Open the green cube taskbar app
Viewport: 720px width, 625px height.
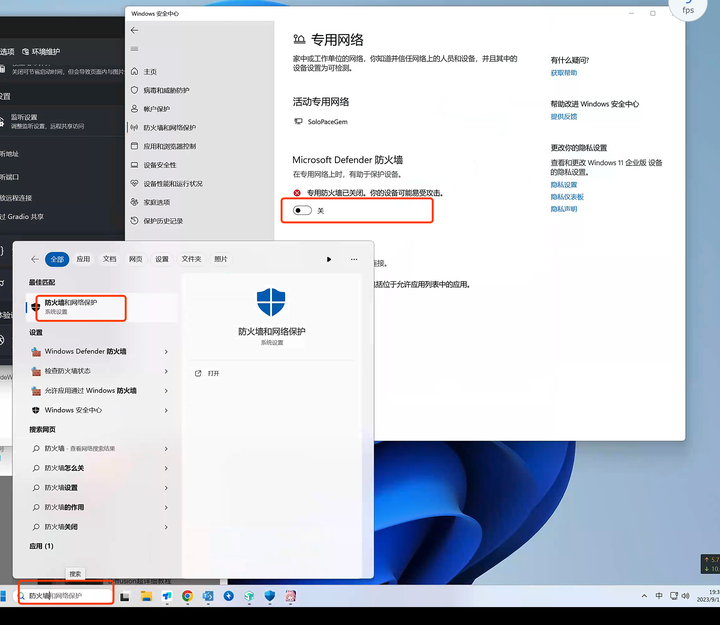coord(249,596)
